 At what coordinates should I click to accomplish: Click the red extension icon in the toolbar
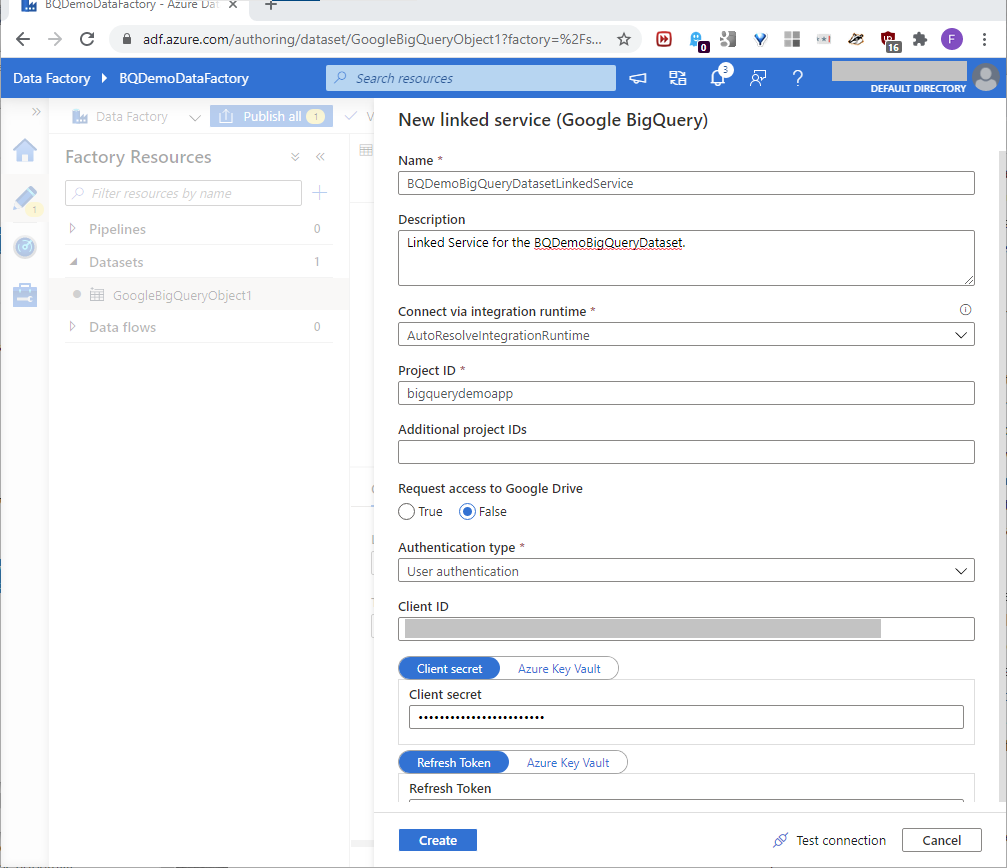[x=663, y=39]
